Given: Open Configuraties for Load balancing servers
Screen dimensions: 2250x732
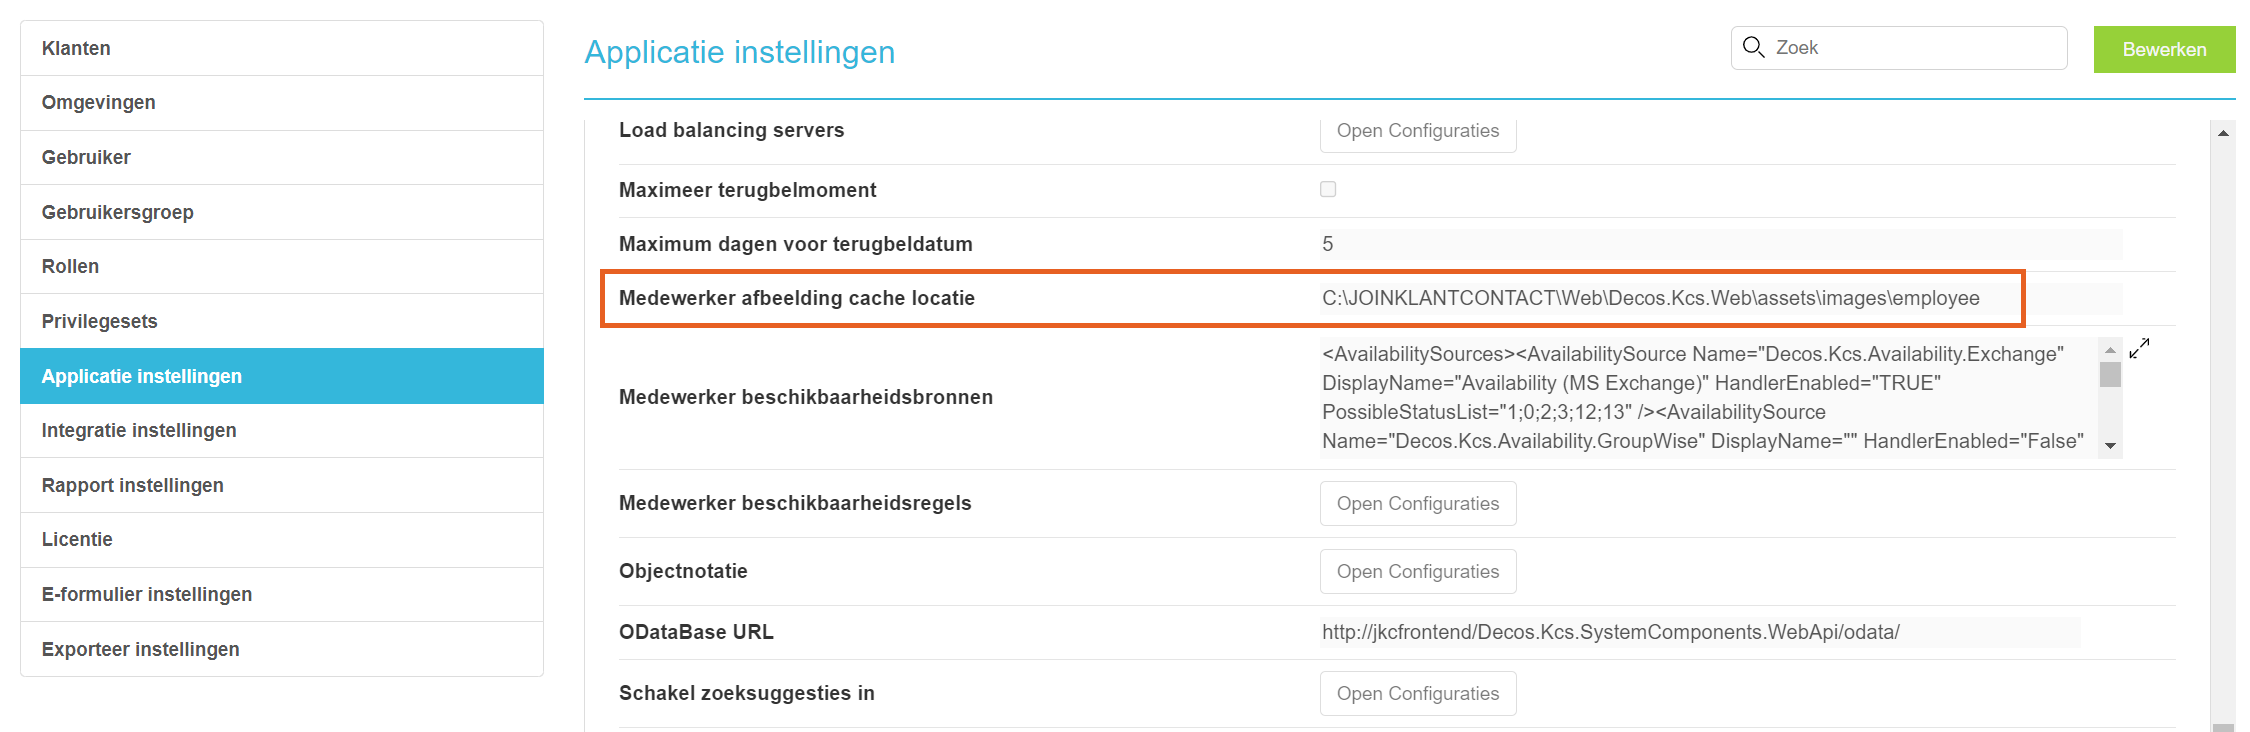Looking at the screenshot, I should (x=1418, y=132).
